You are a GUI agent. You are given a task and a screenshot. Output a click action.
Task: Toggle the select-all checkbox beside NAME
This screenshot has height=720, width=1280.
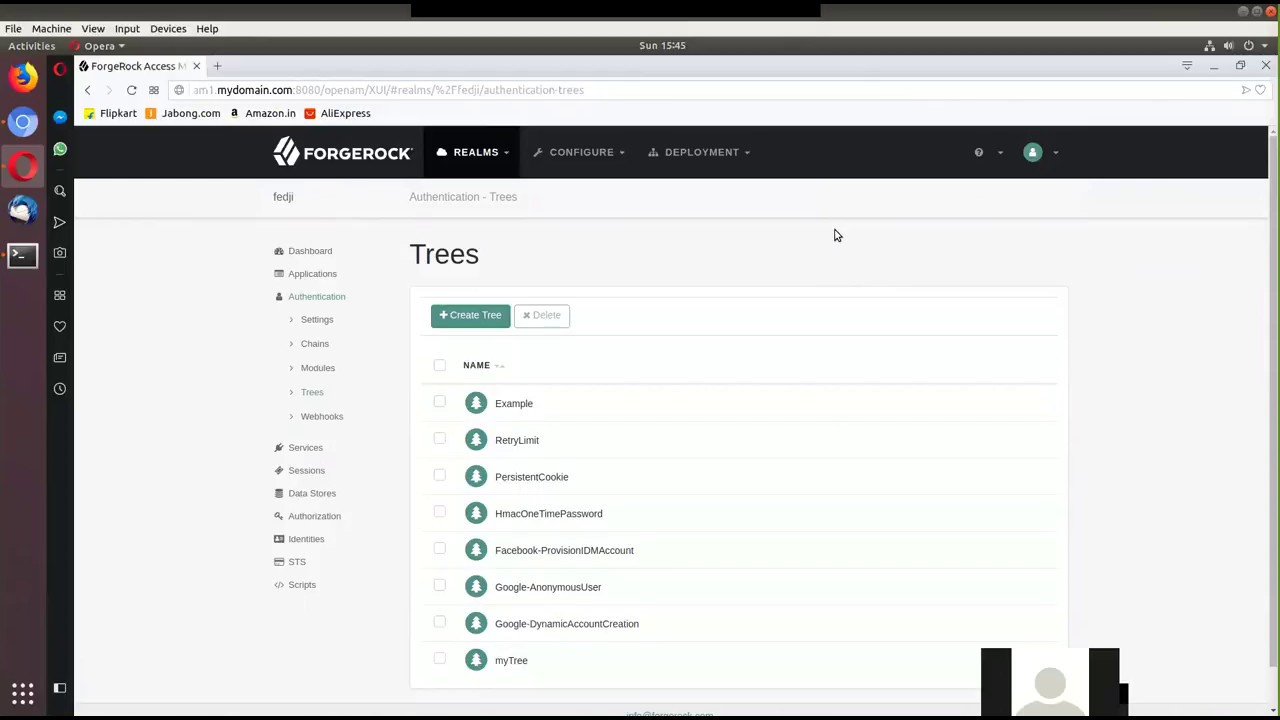(x=440, y=365)
